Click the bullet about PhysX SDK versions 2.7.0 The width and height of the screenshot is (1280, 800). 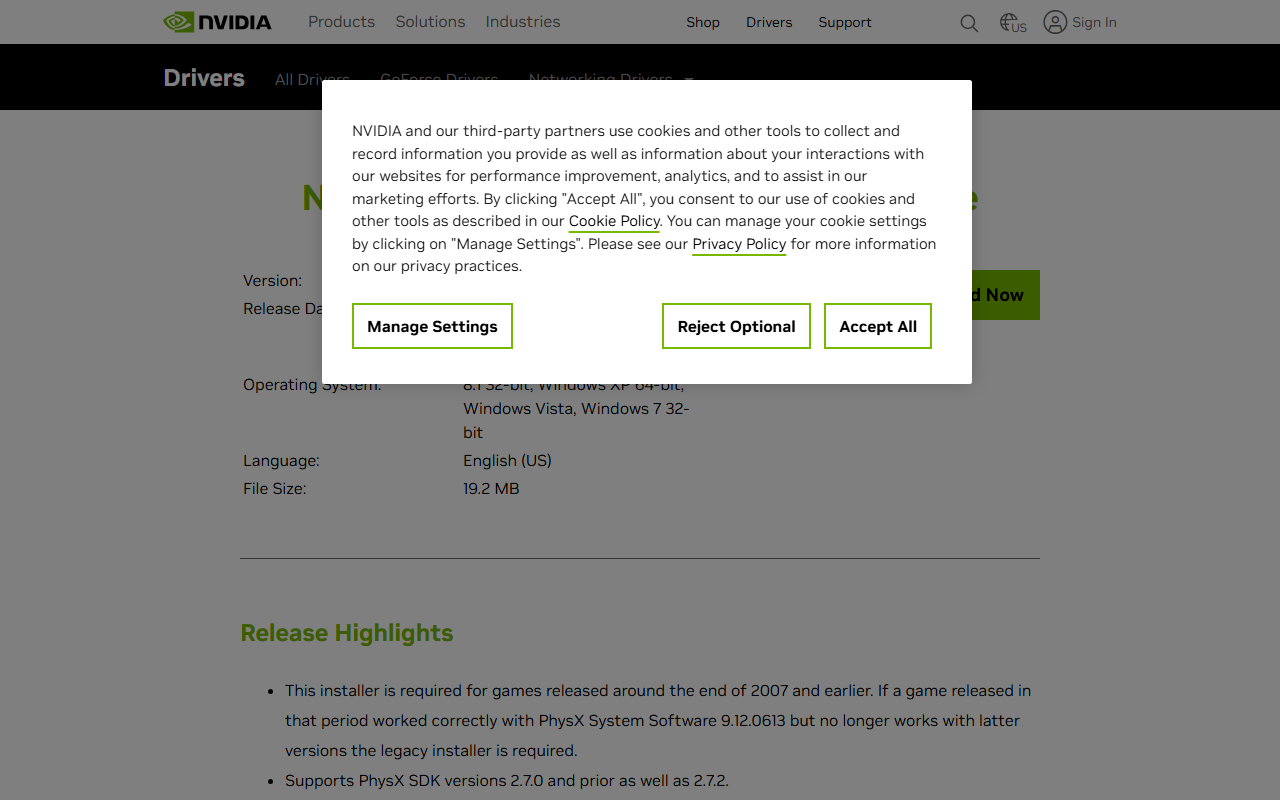click(507, 781)
